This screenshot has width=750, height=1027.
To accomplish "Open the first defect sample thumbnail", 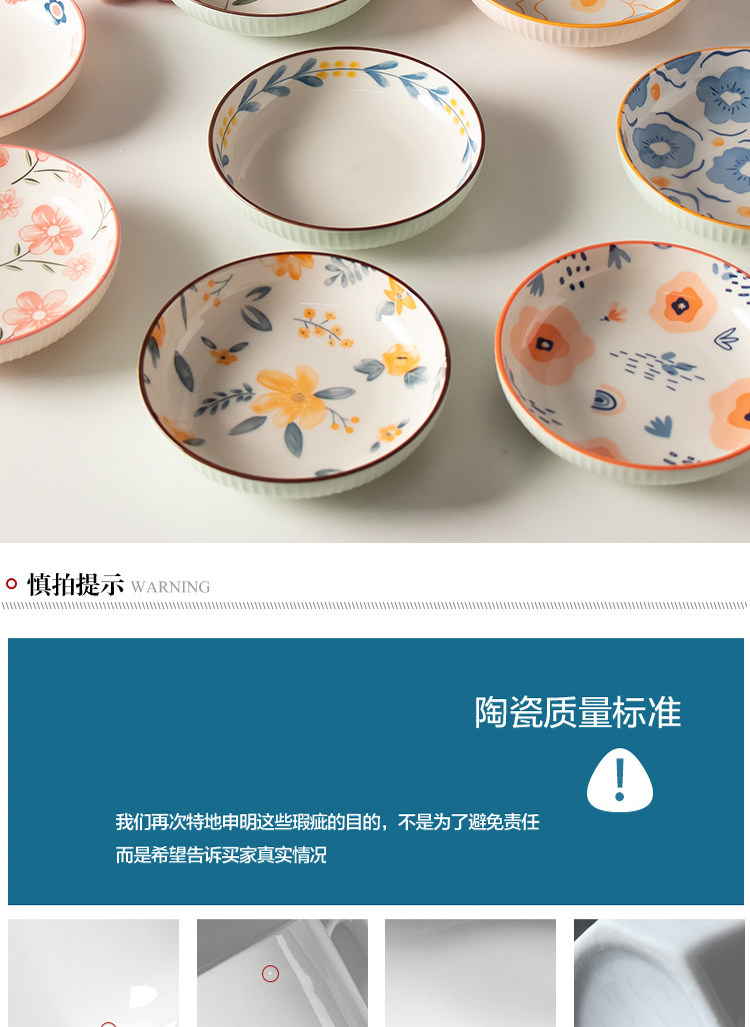I will pyautogui.click(x=94, y=973).
